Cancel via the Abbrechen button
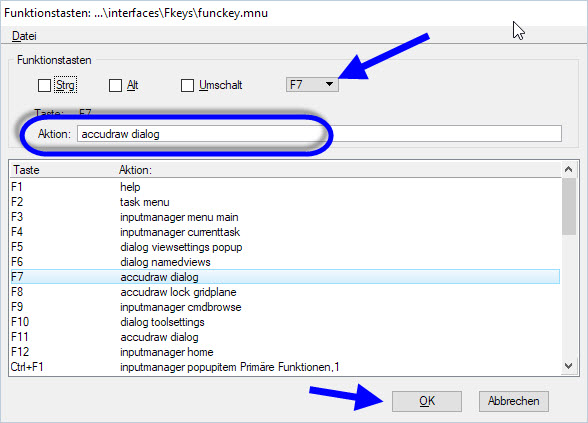The height and width of the screenshot is (423, 588). pyautogui.click(x=513, y=401)
